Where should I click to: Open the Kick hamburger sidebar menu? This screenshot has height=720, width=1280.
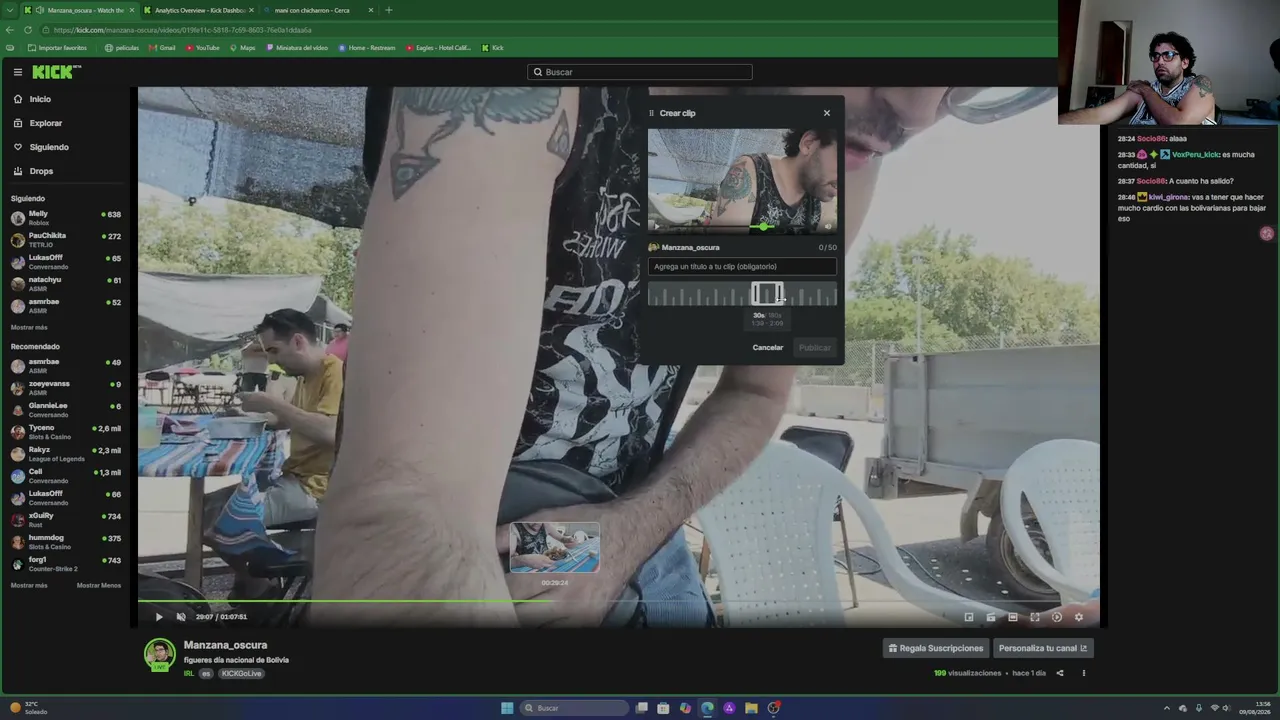coord(18,72)
